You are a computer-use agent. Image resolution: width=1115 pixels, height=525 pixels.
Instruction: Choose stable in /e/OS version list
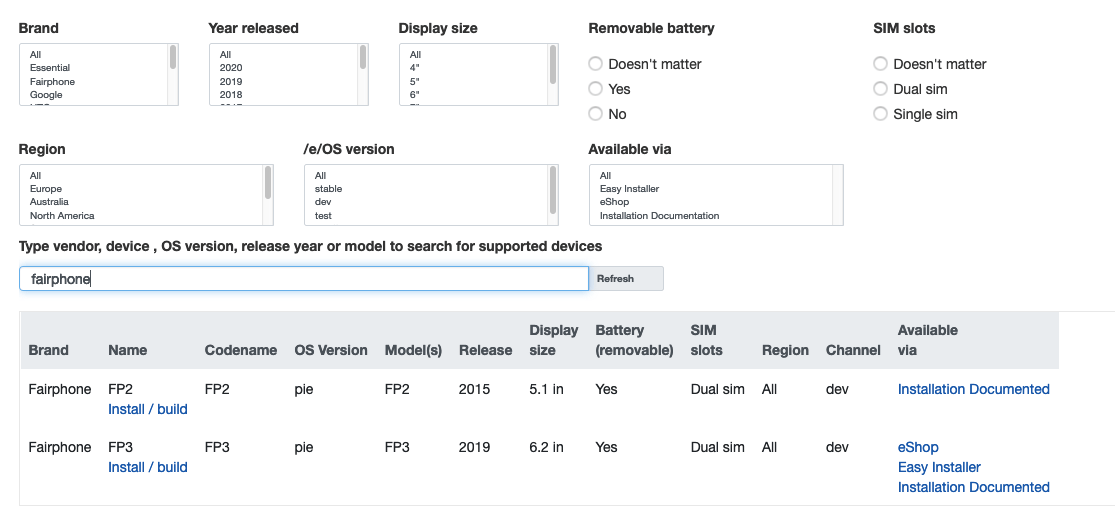[329, 189]
